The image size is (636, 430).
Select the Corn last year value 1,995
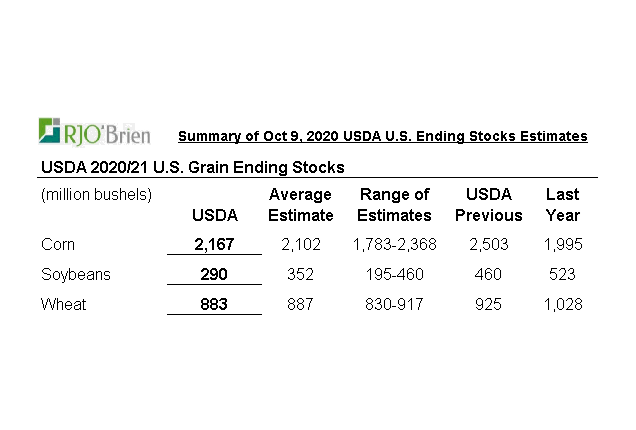pos(562,244)
